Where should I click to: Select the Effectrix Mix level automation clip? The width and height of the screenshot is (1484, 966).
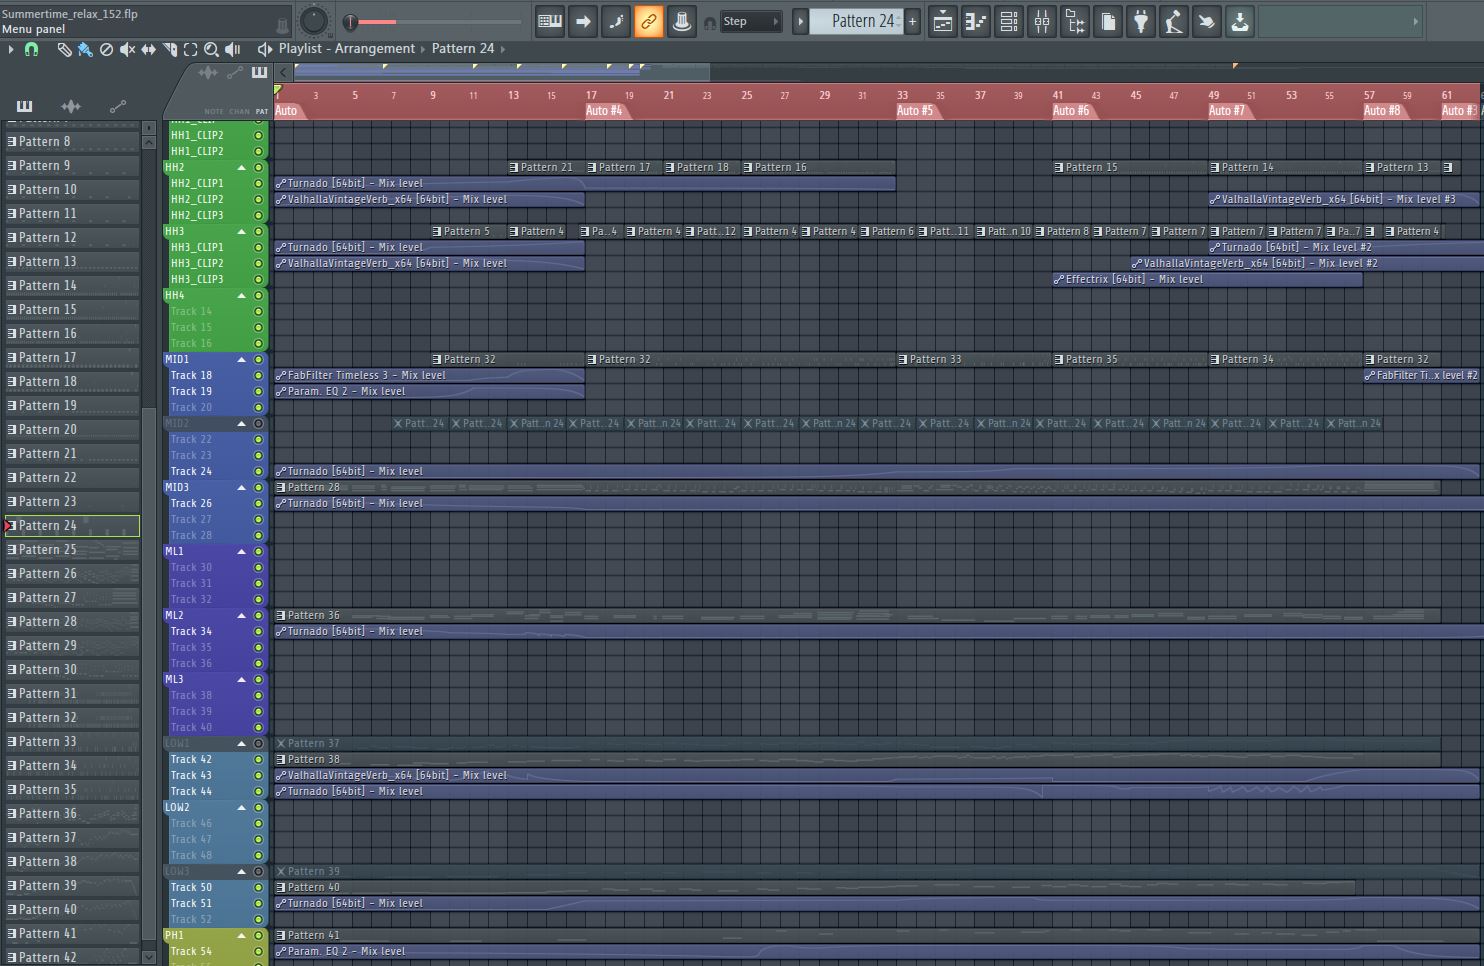point(1207,279)
